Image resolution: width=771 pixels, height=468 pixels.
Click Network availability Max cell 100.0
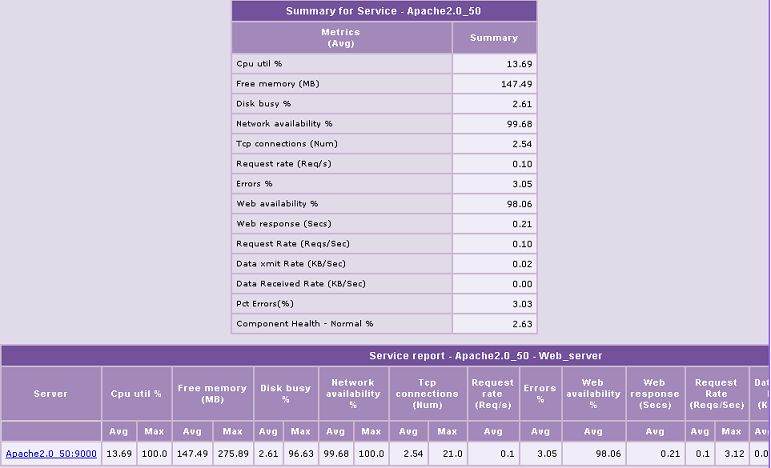(x=371, y=454)
